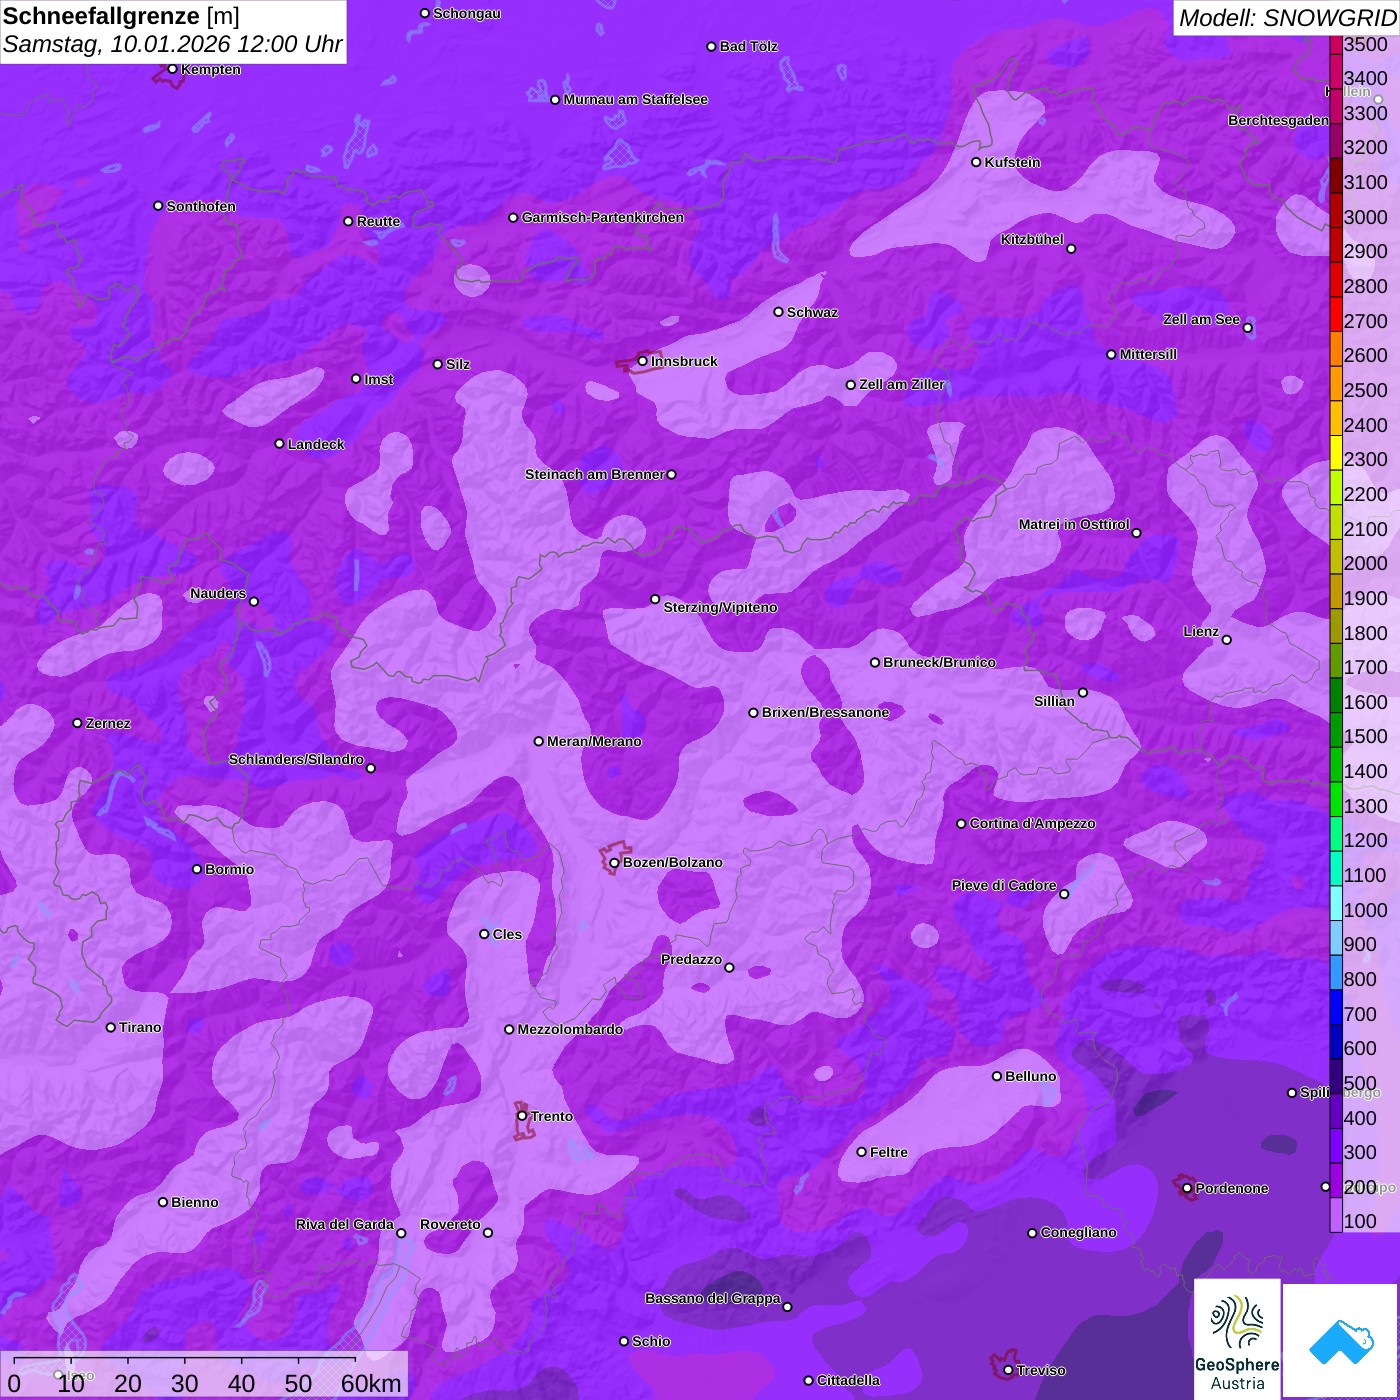Click the Lienz location dot
The height and width of the screenshot is (1400, 1400).
coord(1227,640)
